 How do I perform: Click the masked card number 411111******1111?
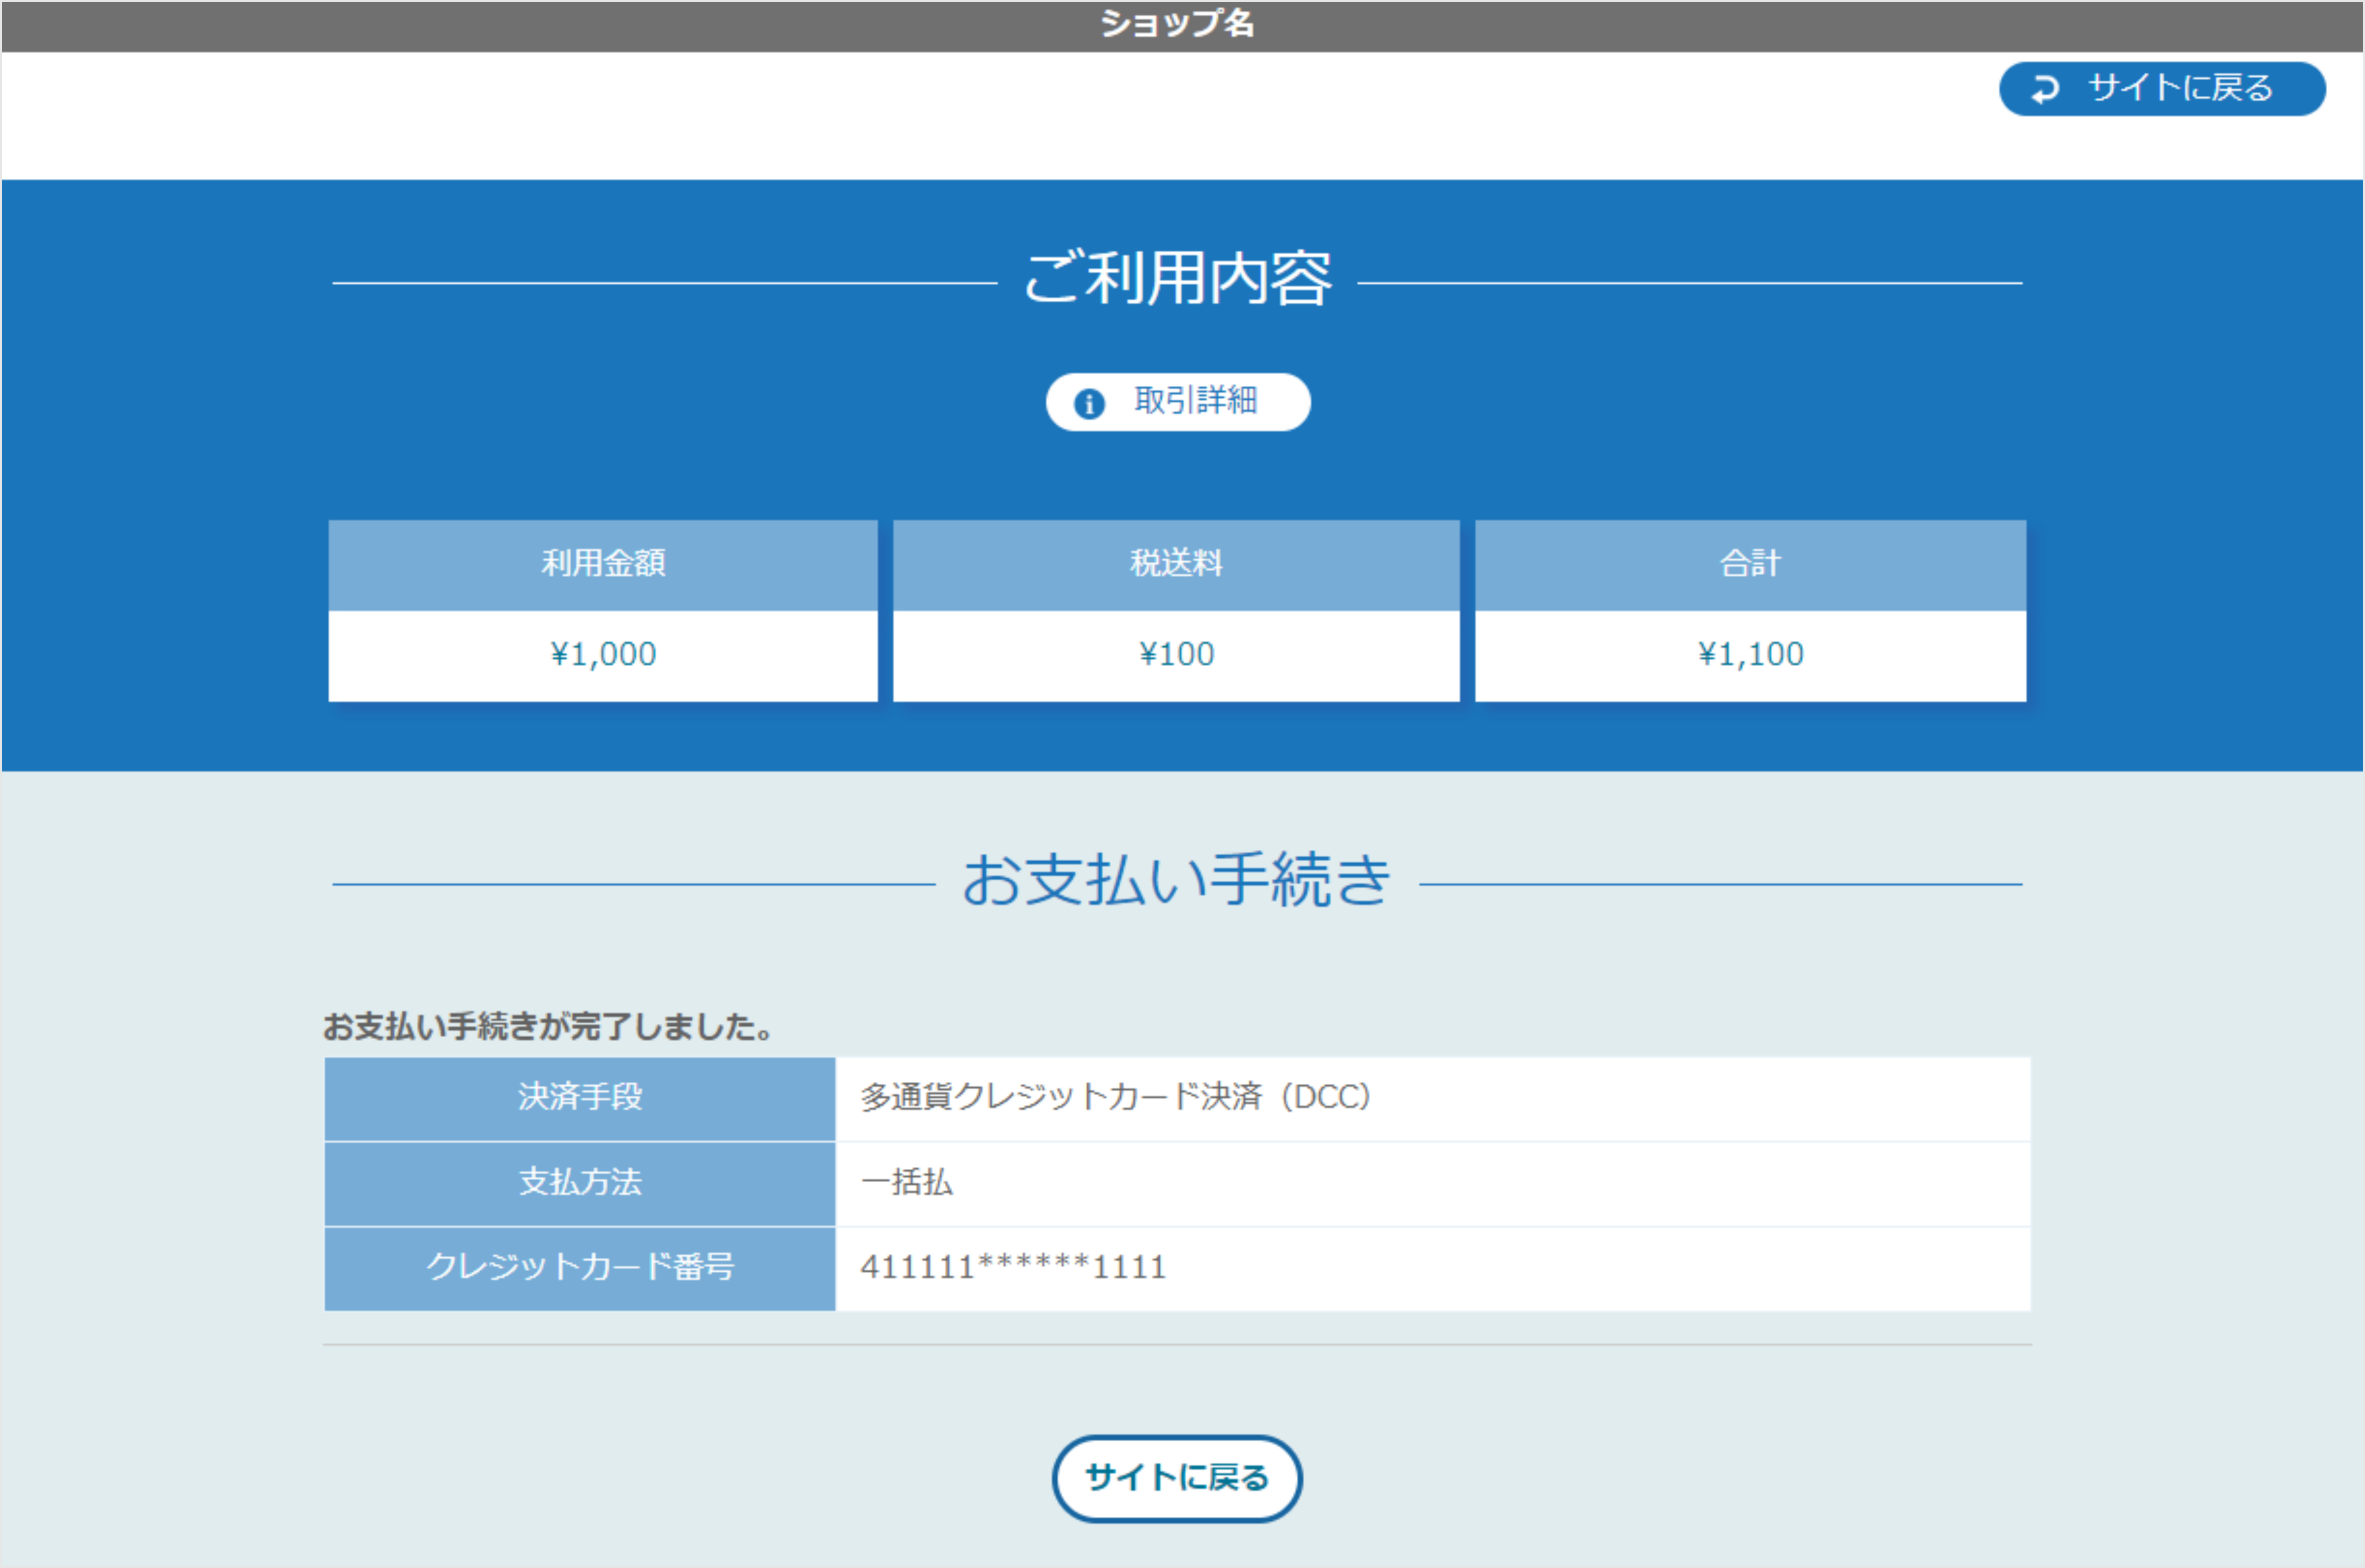click(1013, 1267)
